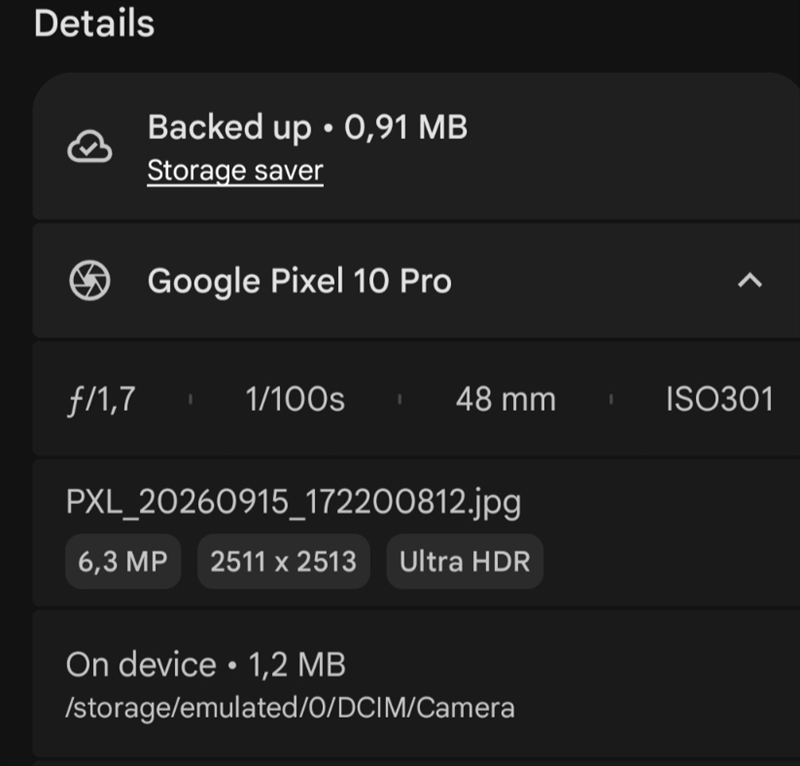
Task: Click the camera aperture shutter icon
Action: point(89,281)
